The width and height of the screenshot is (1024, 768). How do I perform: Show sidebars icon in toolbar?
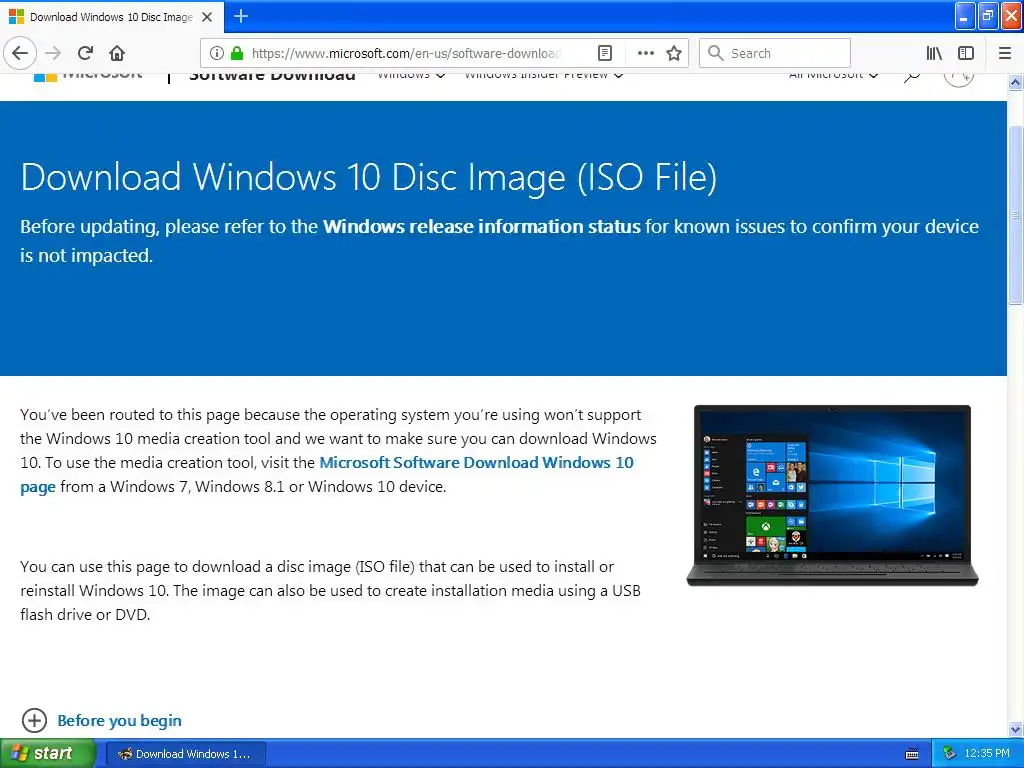click(x=966, y=53)
